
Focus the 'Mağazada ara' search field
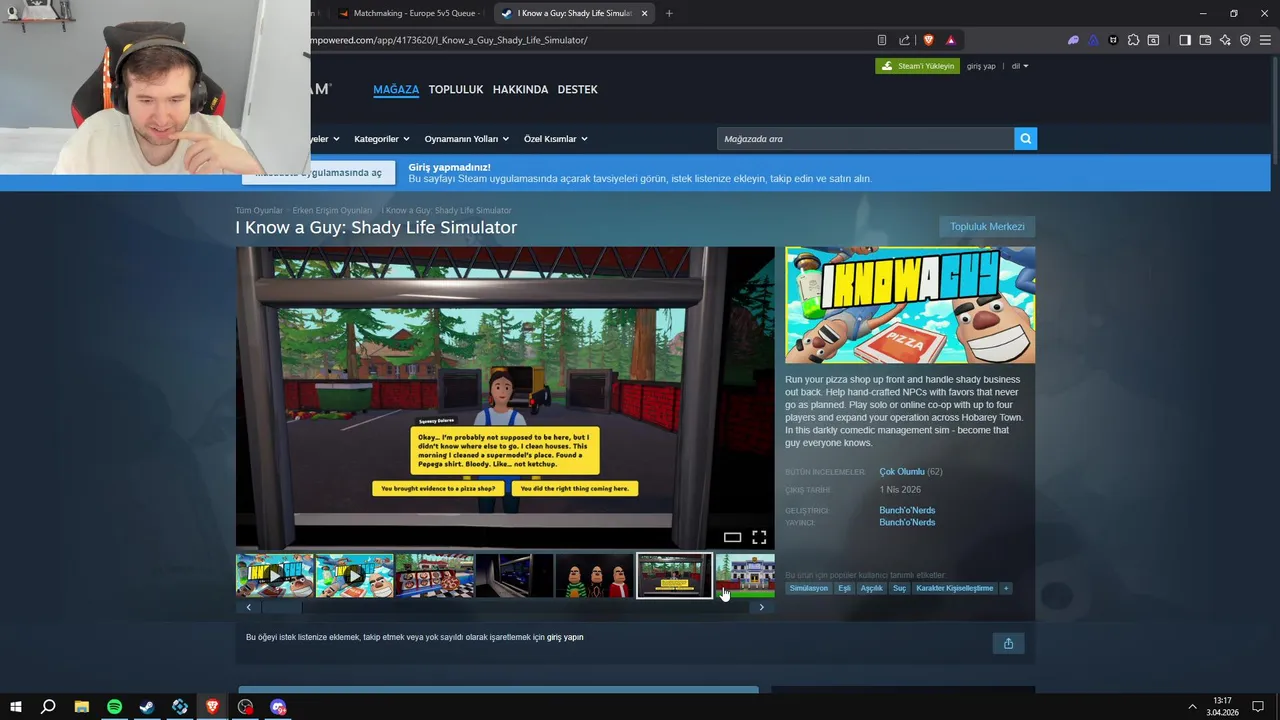coord(865,139)
